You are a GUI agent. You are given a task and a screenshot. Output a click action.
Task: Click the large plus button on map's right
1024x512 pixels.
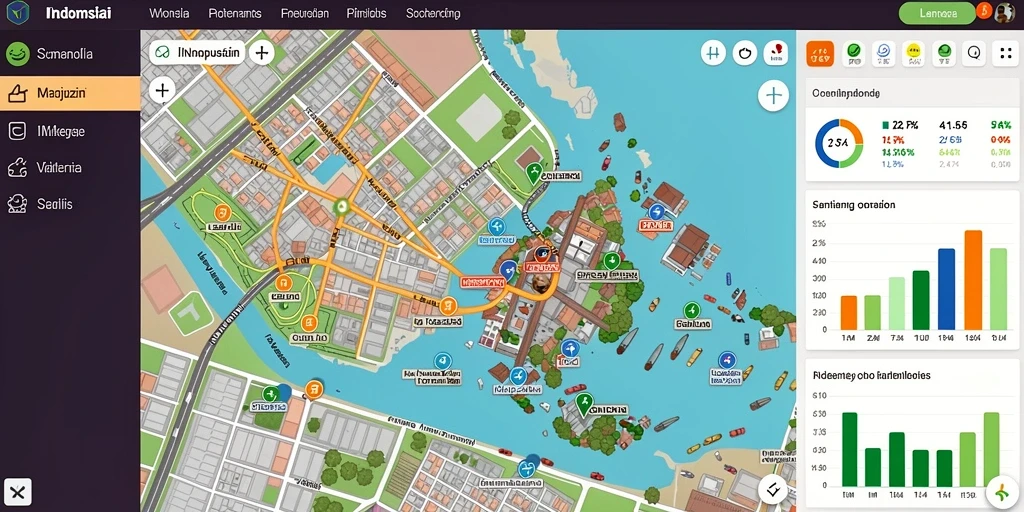773,96
